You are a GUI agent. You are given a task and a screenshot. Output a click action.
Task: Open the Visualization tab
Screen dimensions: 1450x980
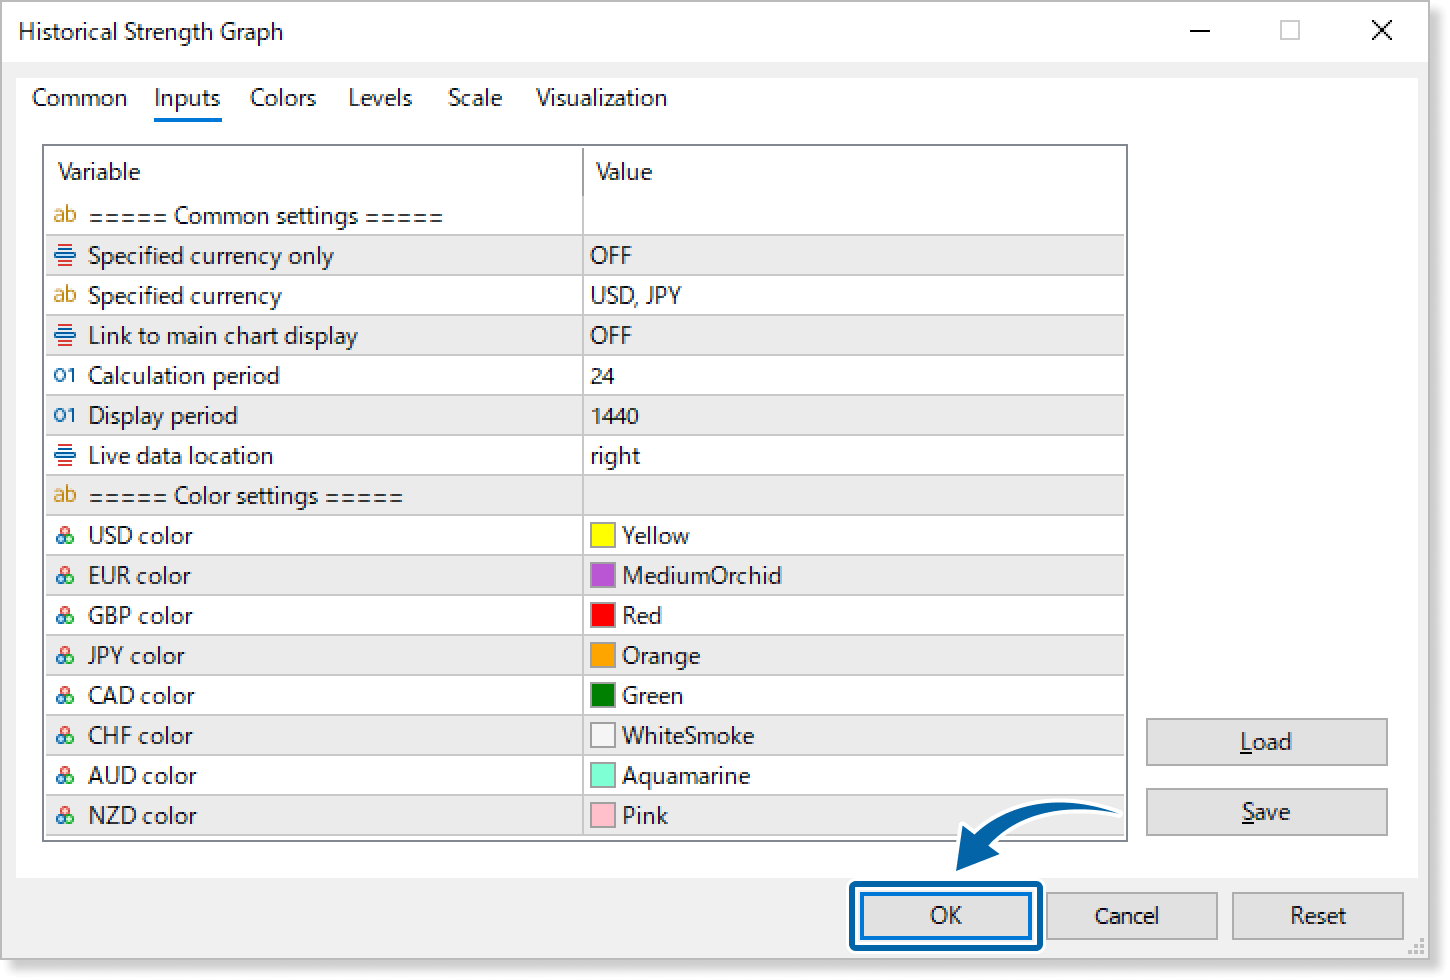[600, 98]
